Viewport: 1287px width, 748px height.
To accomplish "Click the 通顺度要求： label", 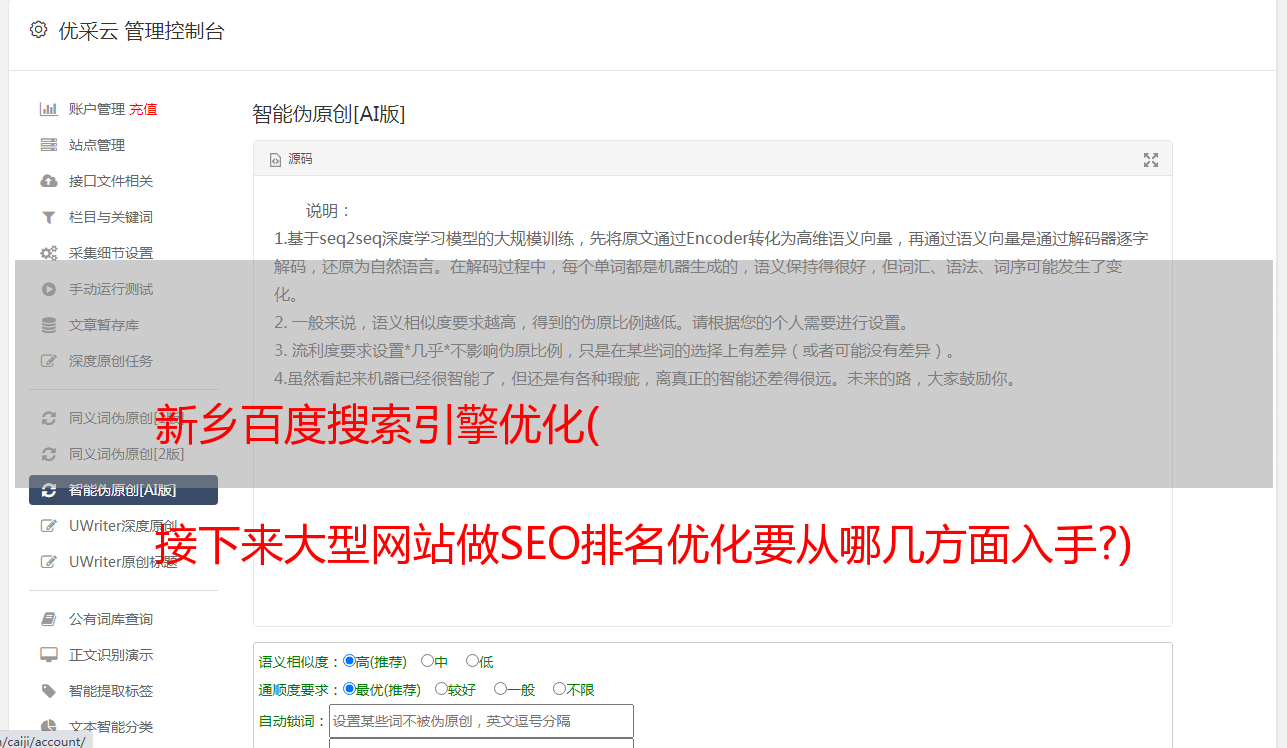I will (300, 690).
